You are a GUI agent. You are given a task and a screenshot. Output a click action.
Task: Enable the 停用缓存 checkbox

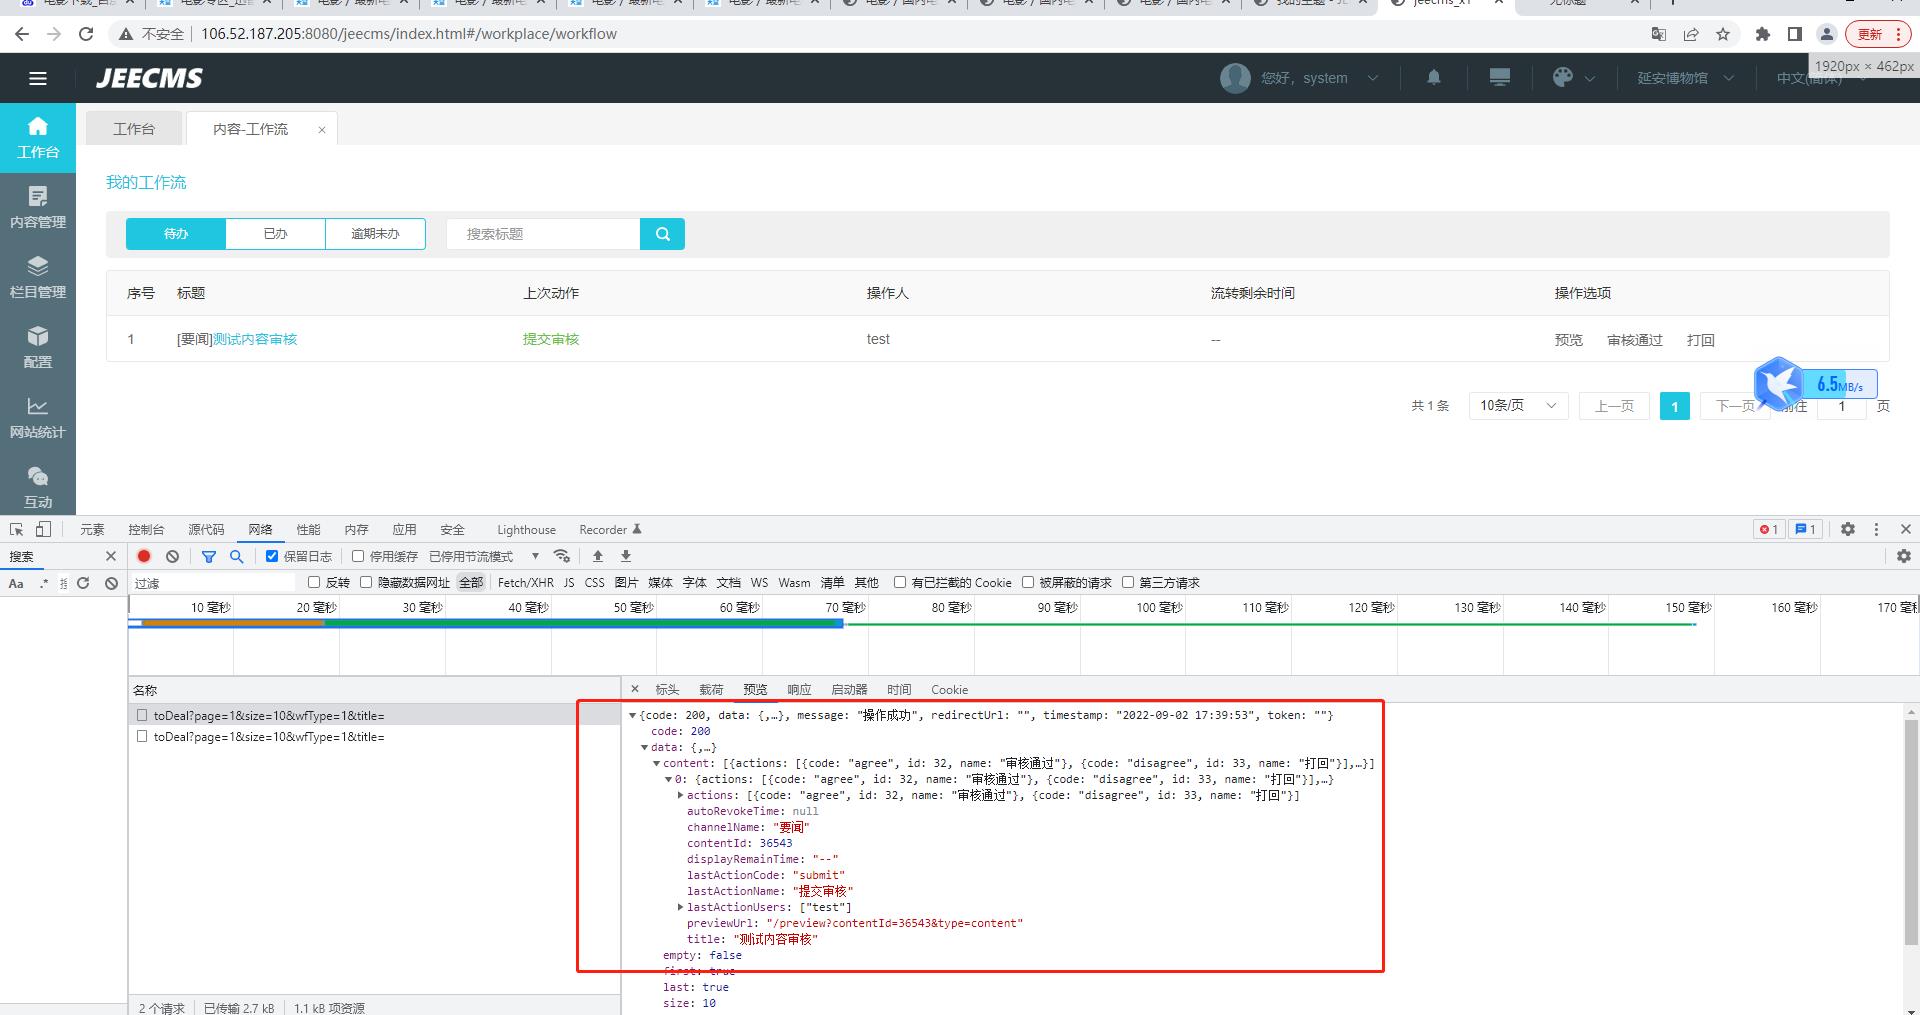[x=358, y=556]
